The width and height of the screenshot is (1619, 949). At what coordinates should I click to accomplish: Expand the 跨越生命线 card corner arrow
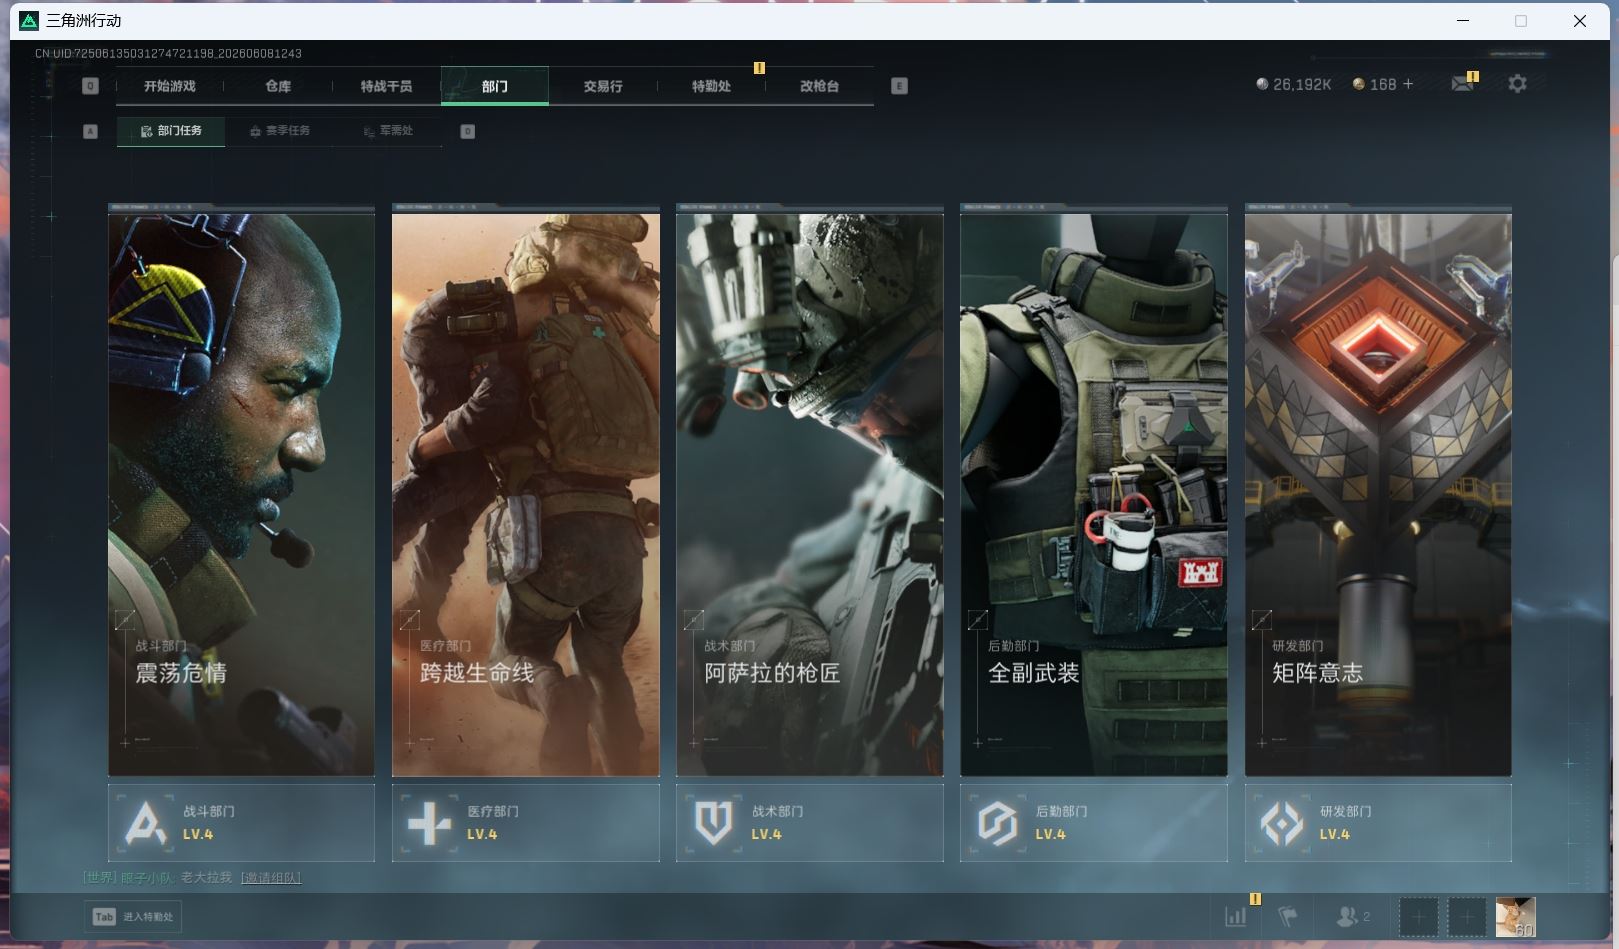(x=409, y=620)
